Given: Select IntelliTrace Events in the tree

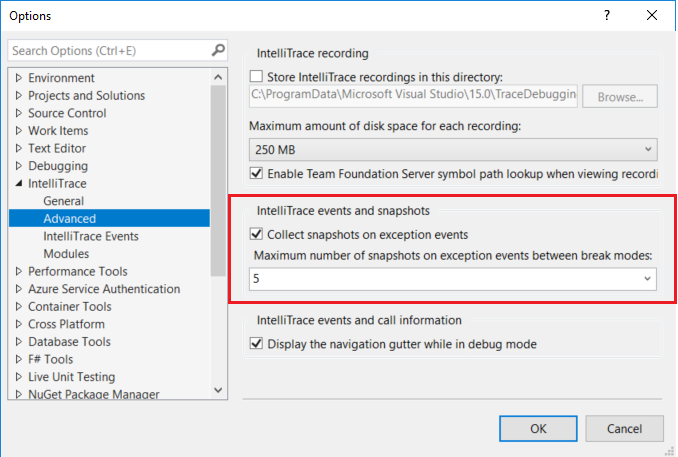Looking at the screenshot, I should coord(91,237).
